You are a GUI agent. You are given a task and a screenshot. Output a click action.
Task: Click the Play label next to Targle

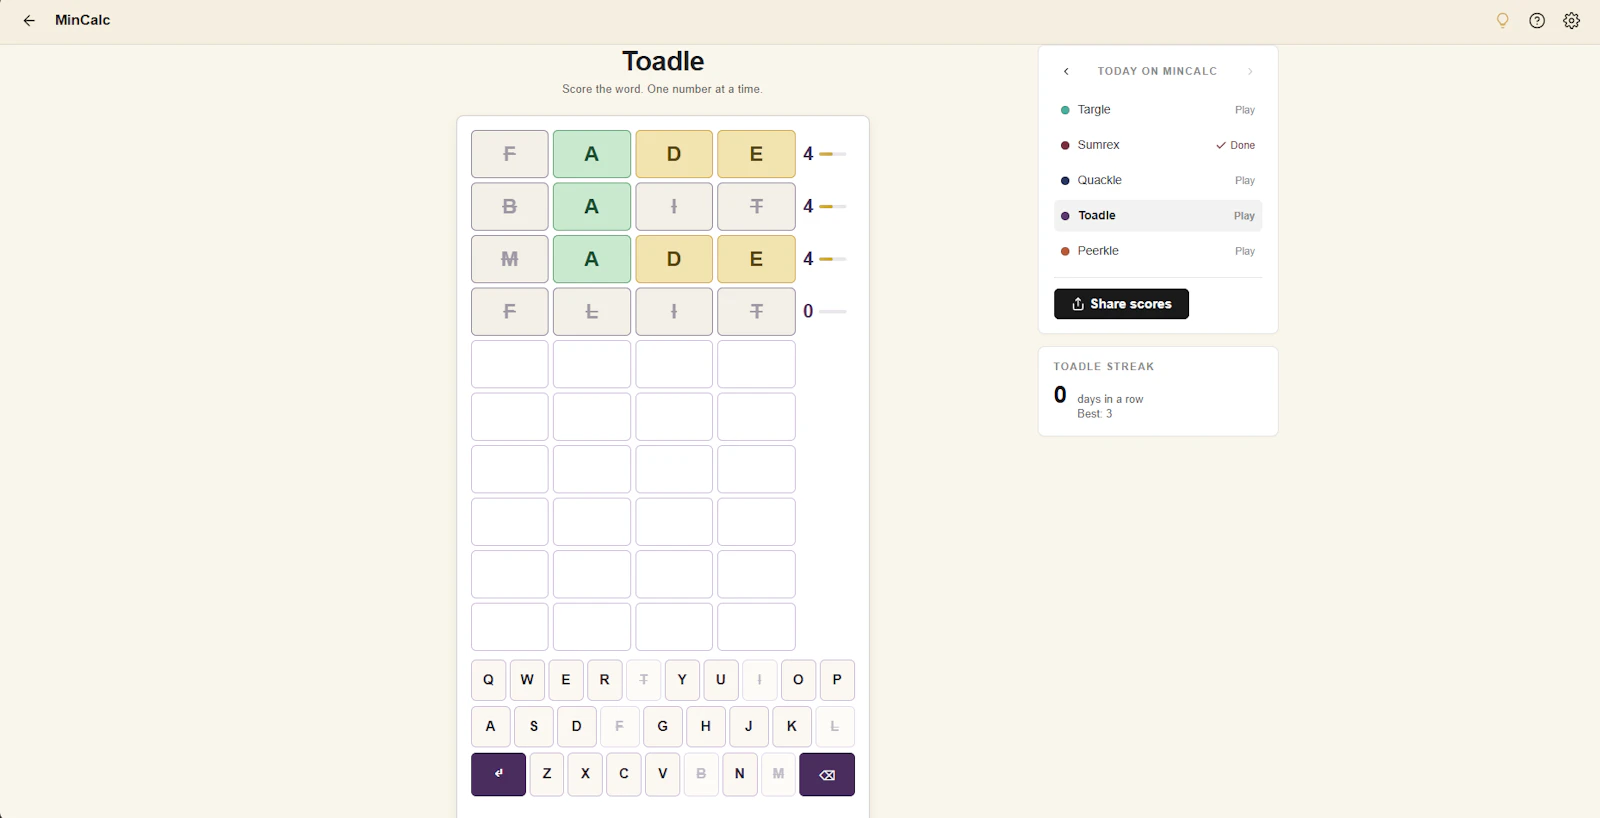1245,110
